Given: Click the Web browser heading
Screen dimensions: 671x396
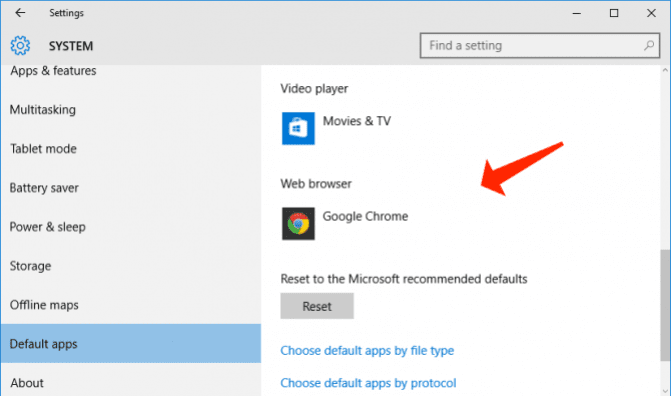Looking at the screenshot, I should point(316,184).
